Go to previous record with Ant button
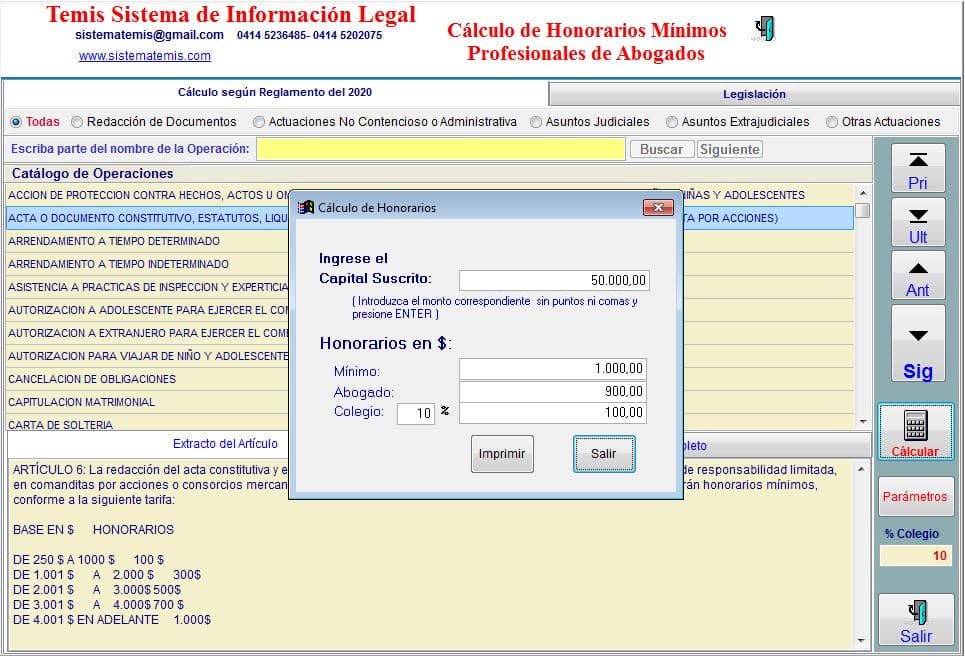This screenshot has width=965, height=656. pos(917,277)
